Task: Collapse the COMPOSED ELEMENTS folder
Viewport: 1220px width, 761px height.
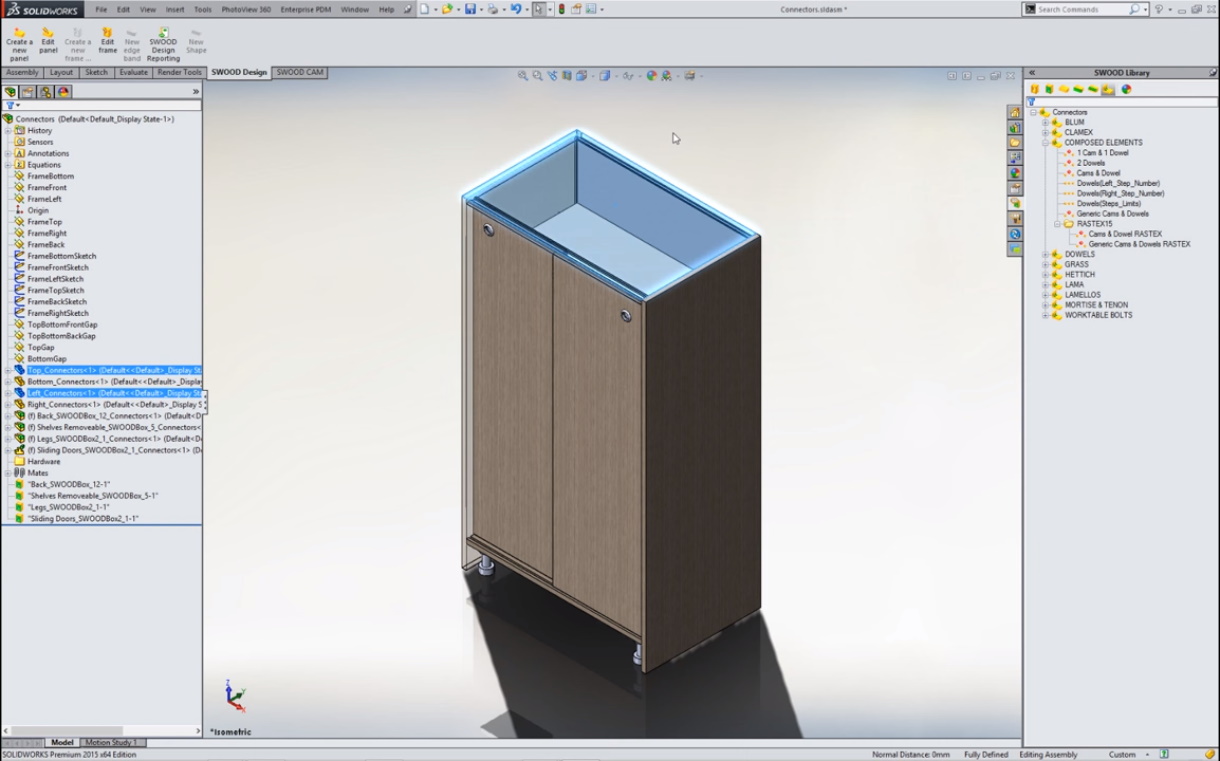Action: (x=1046, y=143)
